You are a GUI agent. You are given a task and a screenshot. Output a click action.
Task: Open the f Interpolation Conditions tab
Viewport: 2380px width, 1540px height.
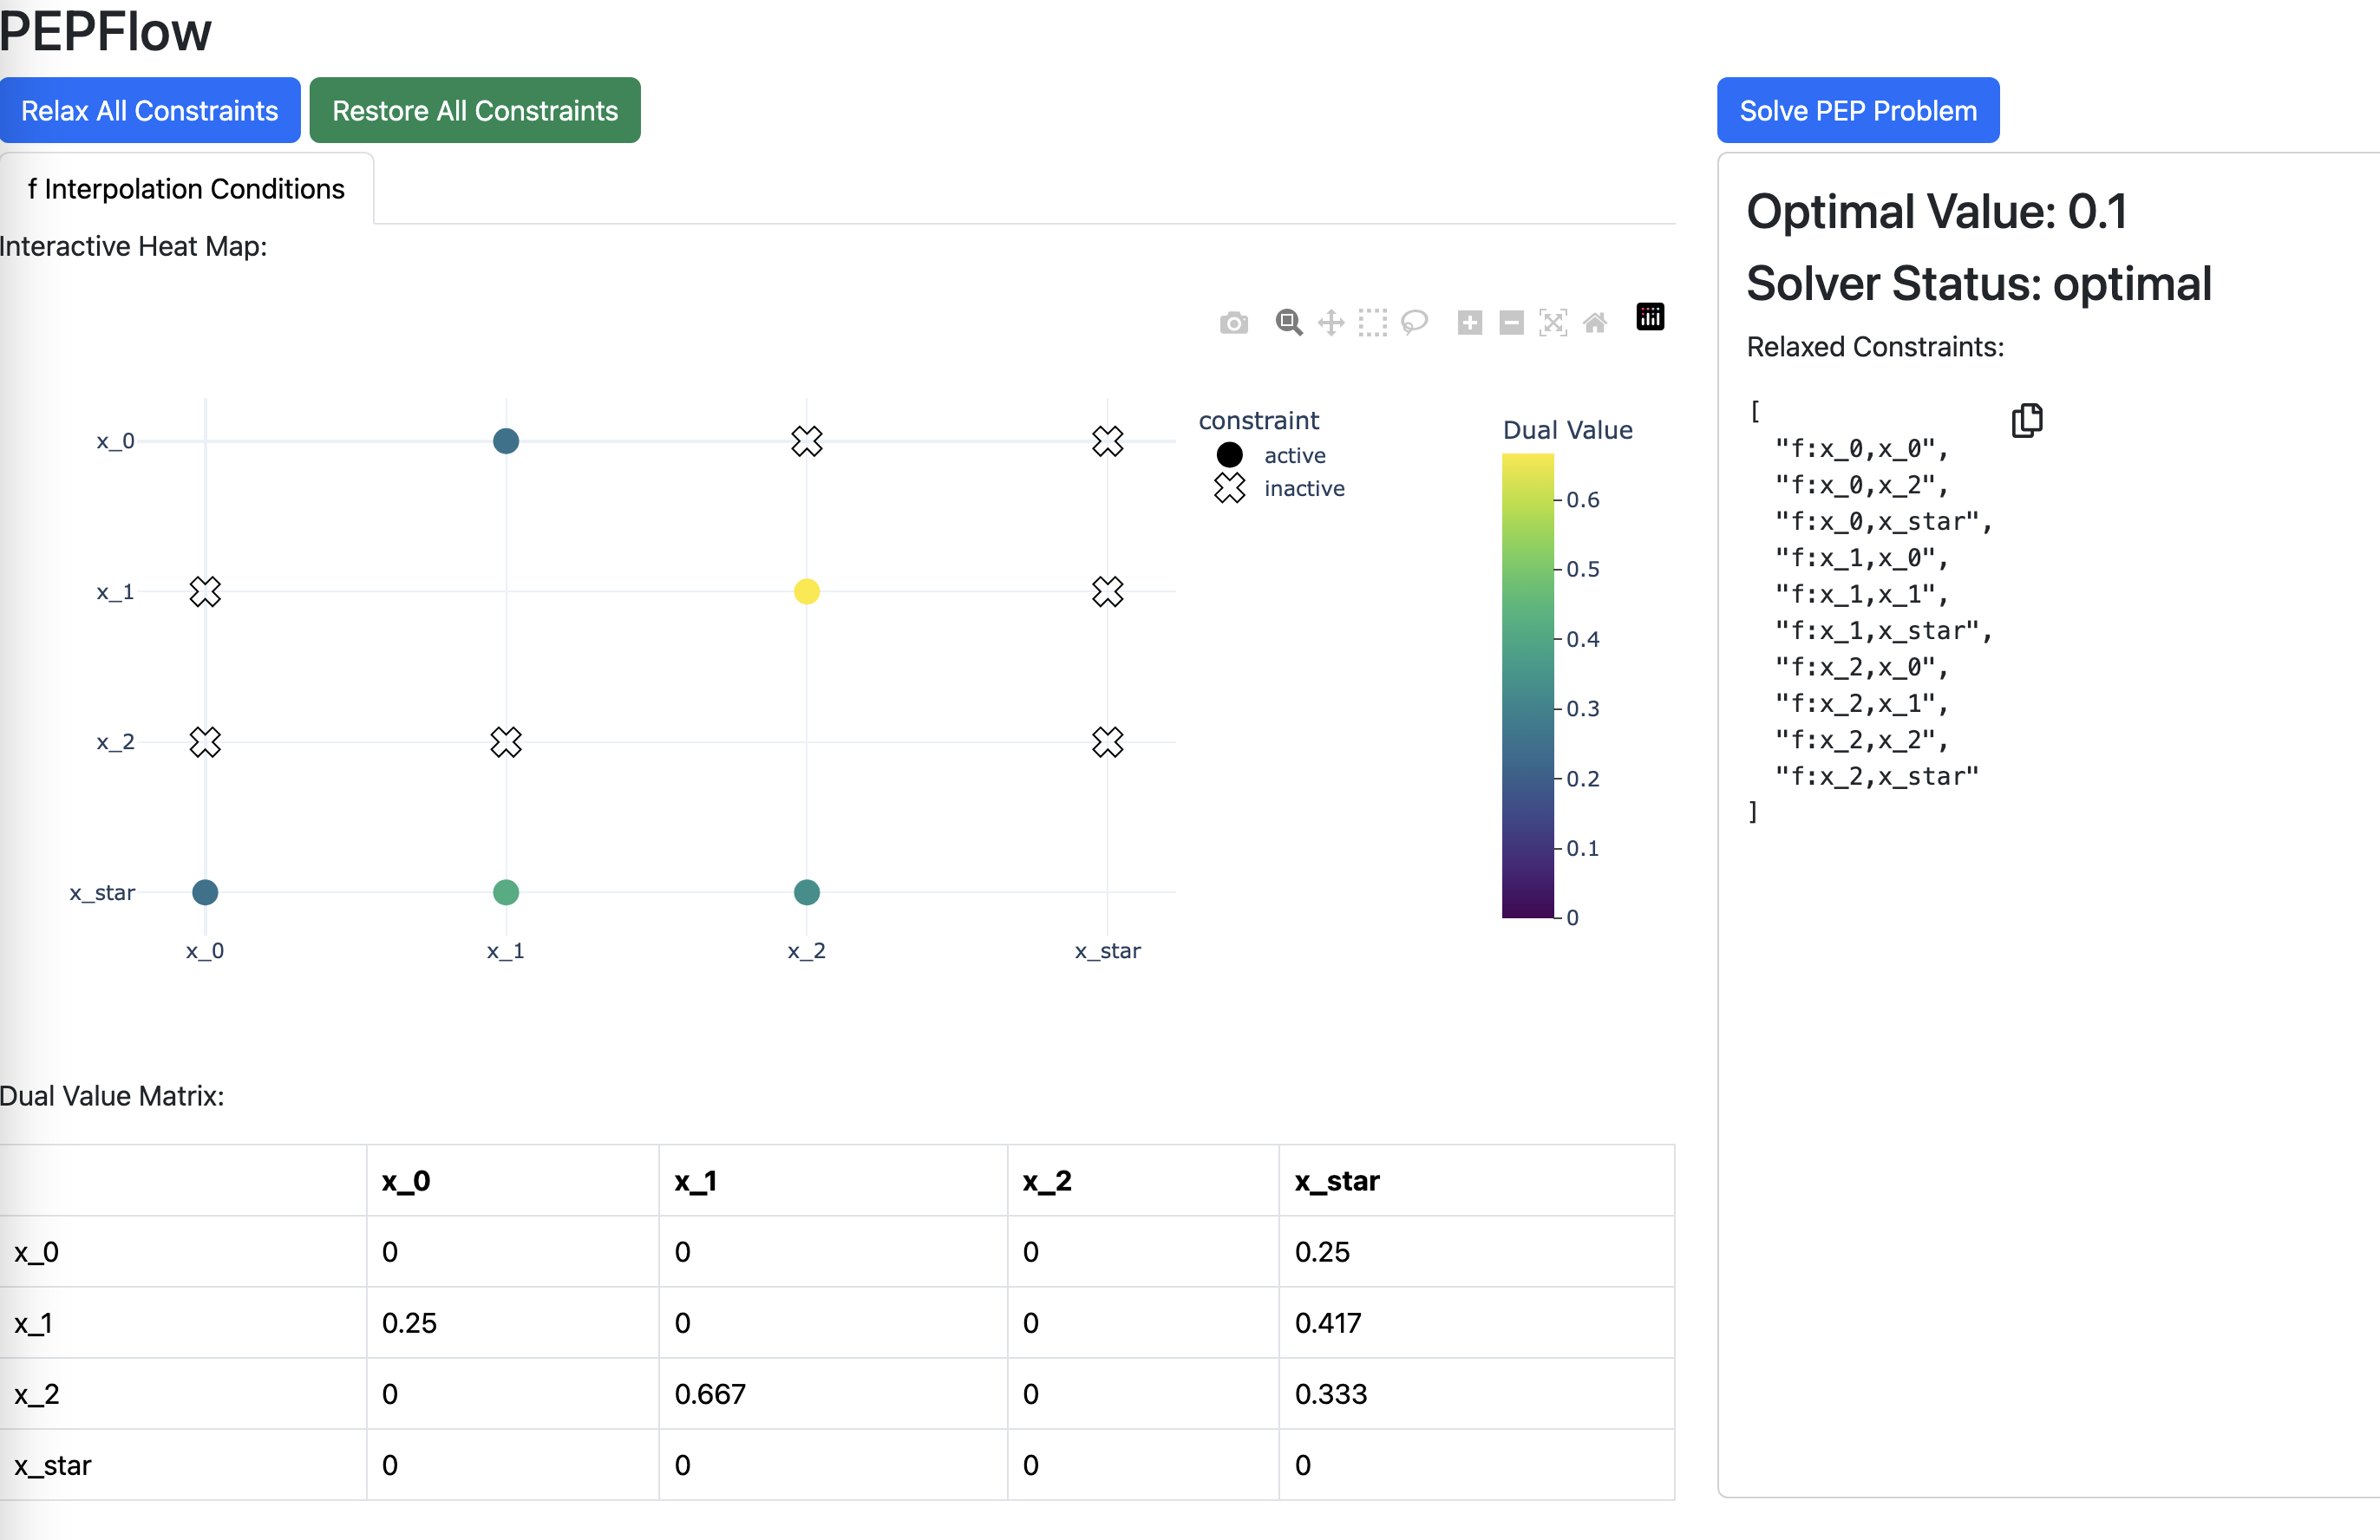tap(186, 189)
